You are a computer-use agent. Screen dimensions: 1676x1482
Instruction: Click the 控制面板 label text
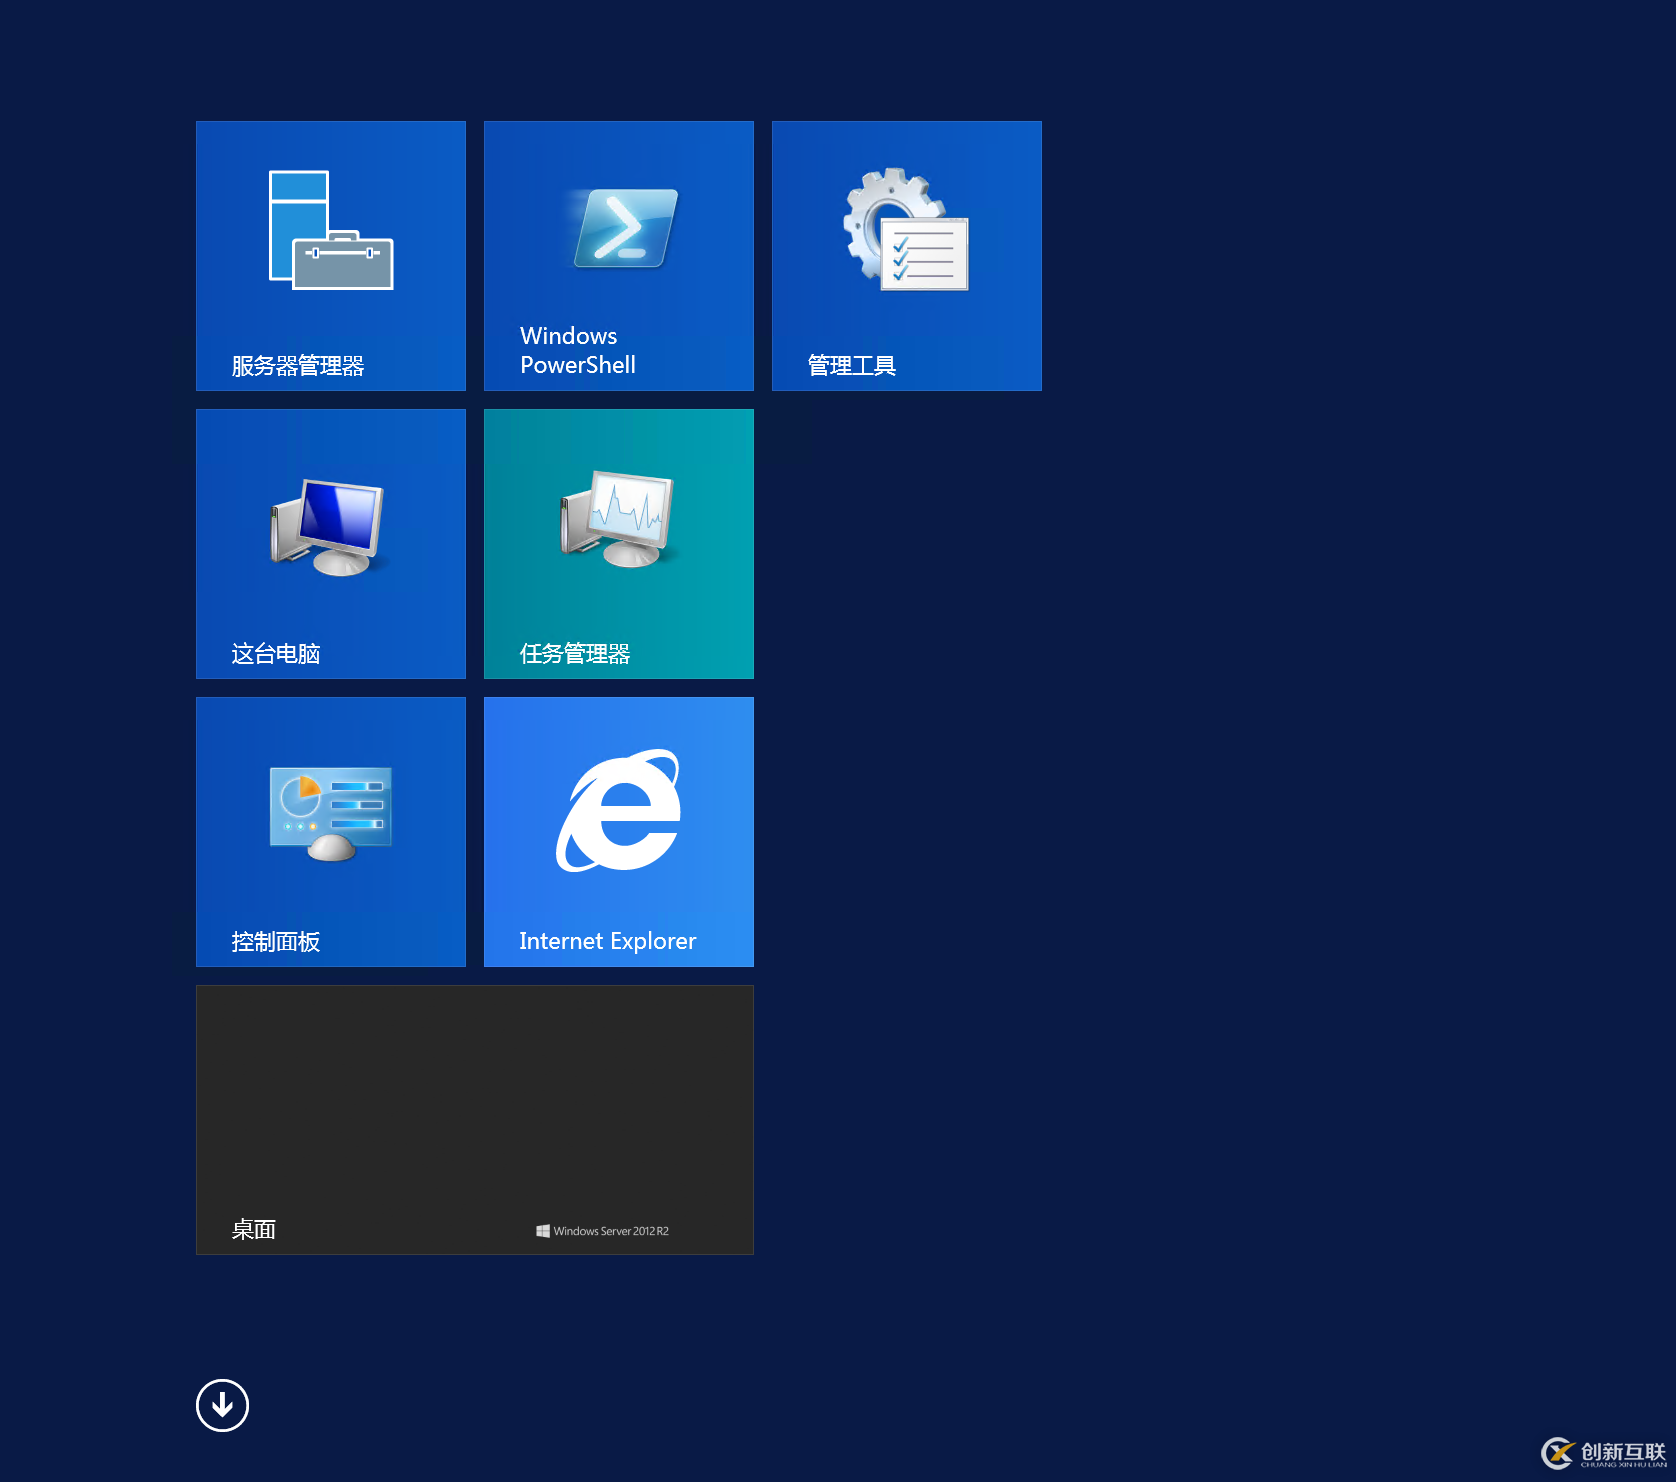pyautogui.click(x=275, y=942)
